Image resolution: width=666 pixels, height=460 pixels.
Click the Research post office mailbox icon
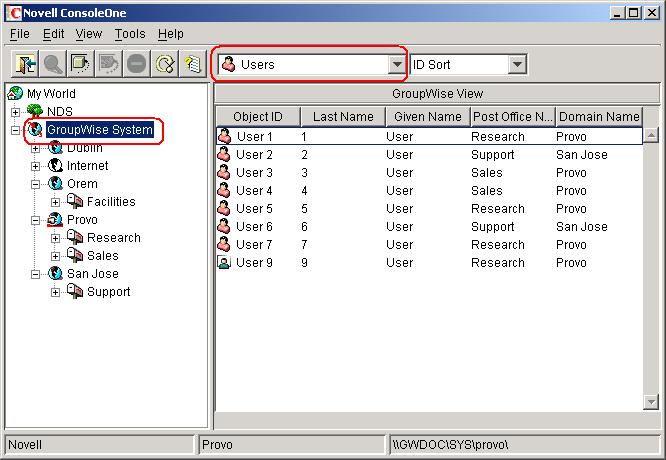(75, 237)
